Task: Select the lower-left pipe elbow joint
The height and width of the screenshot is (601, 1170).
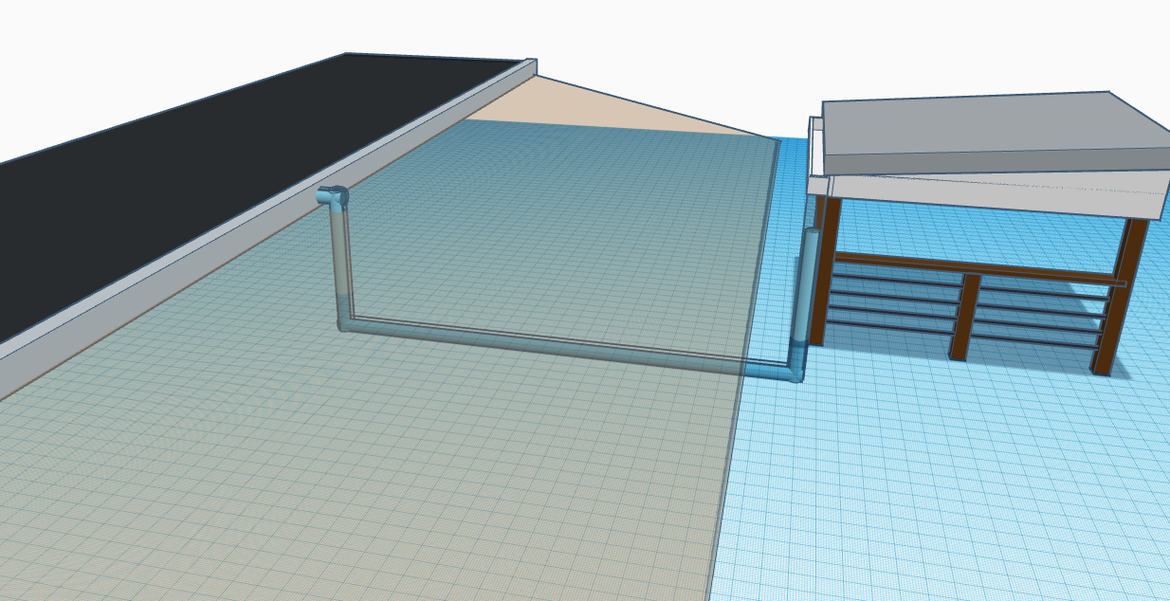Action: (x=344, y=321)
